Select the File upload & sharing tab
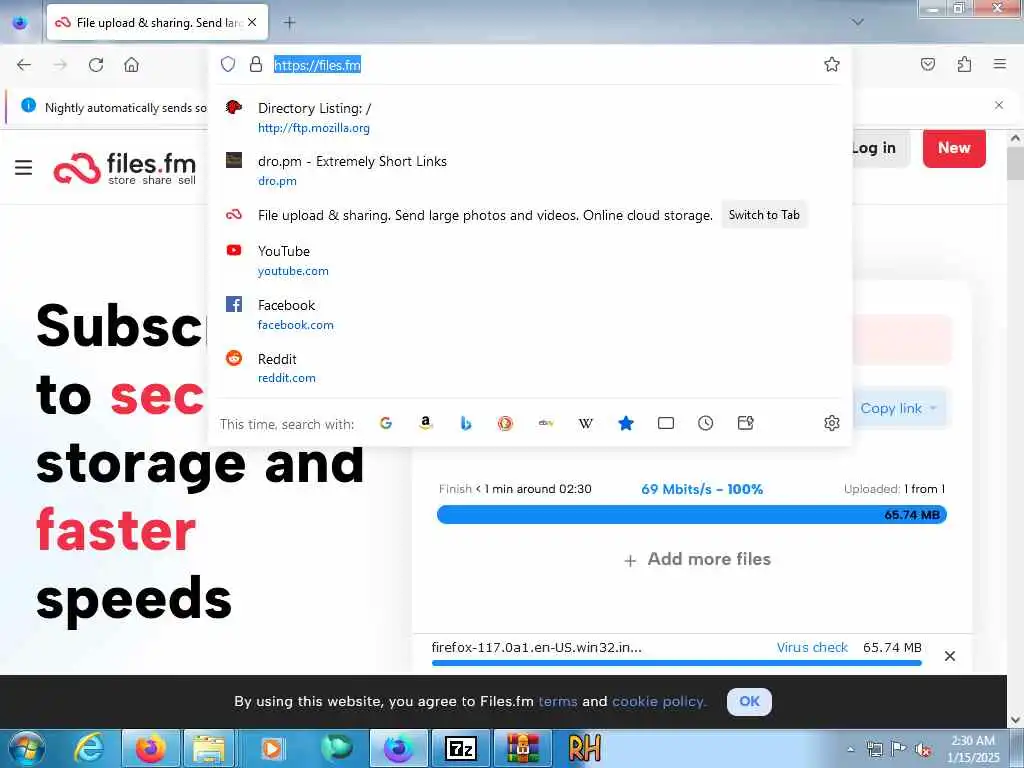Image resolution: width=1024 pixels, height=768 pixels. tap(157, 22)
